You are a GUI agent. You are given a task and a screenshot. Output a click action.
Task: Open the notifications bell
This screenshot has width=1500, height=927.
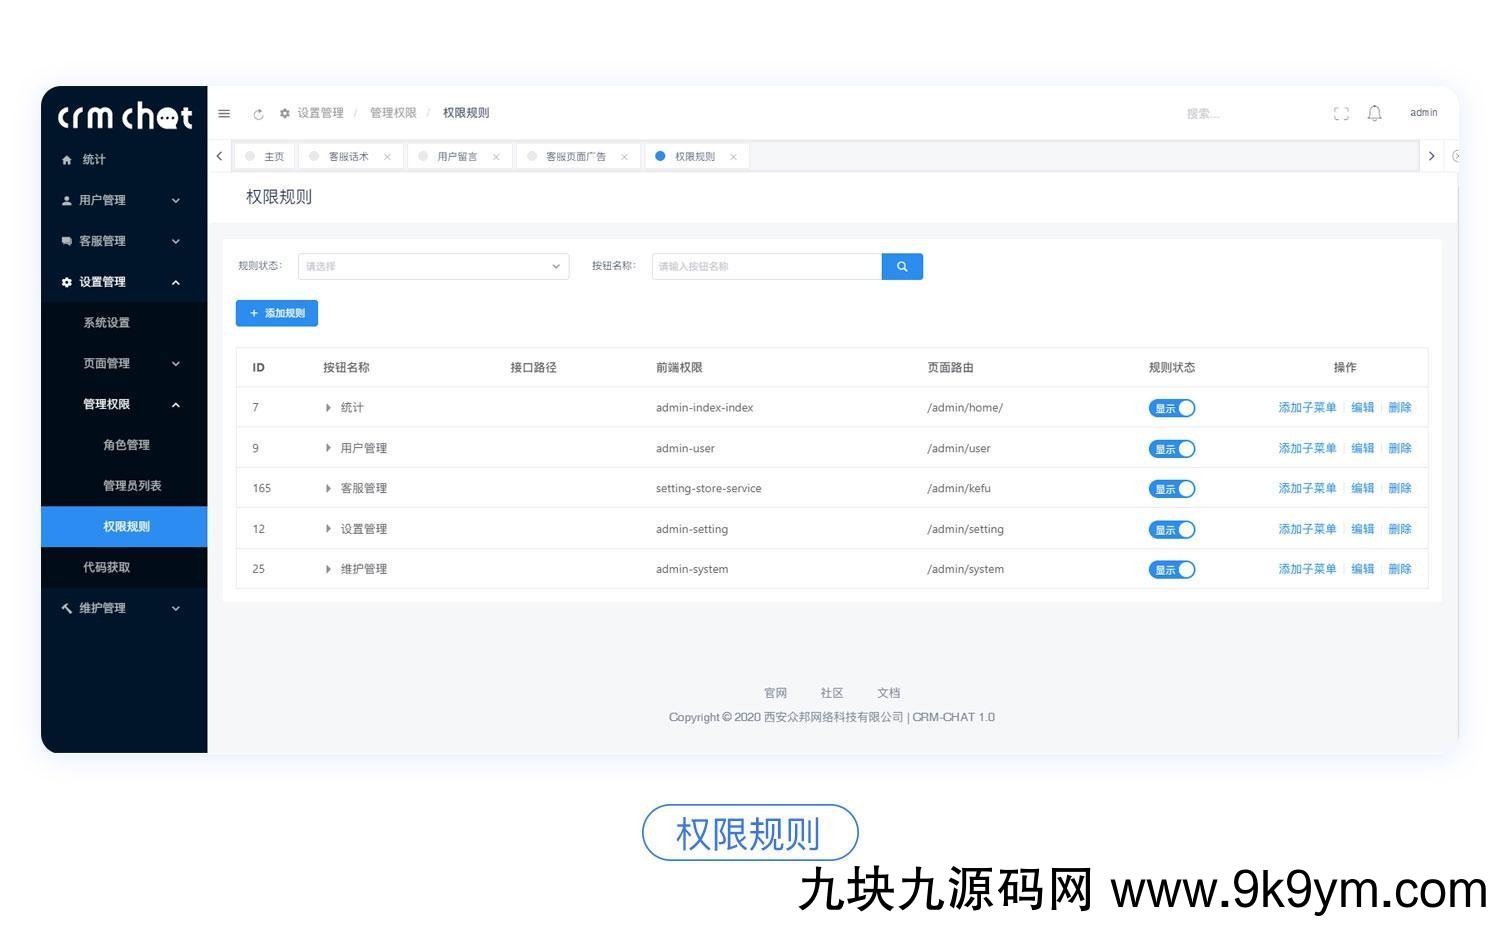pyautogui.click(x=1374, y=114)
